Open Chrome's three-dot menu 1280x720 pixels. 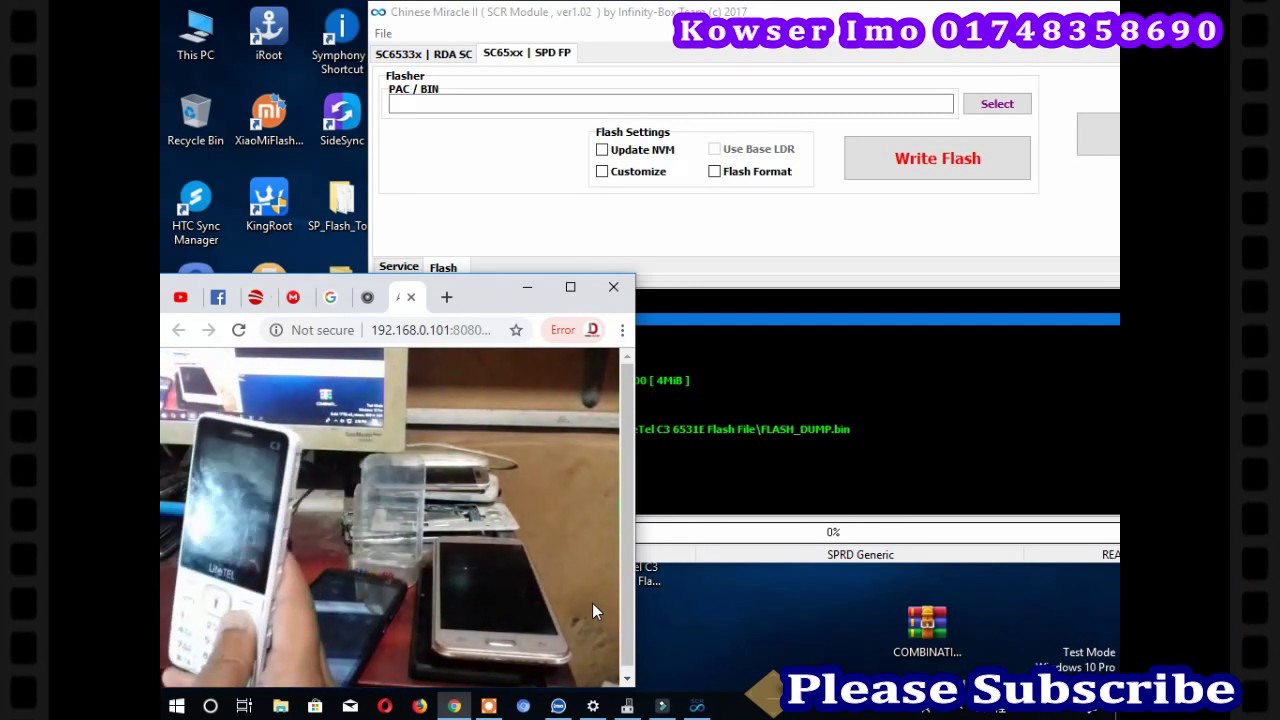pyautogui.click(x=622, y=330)
